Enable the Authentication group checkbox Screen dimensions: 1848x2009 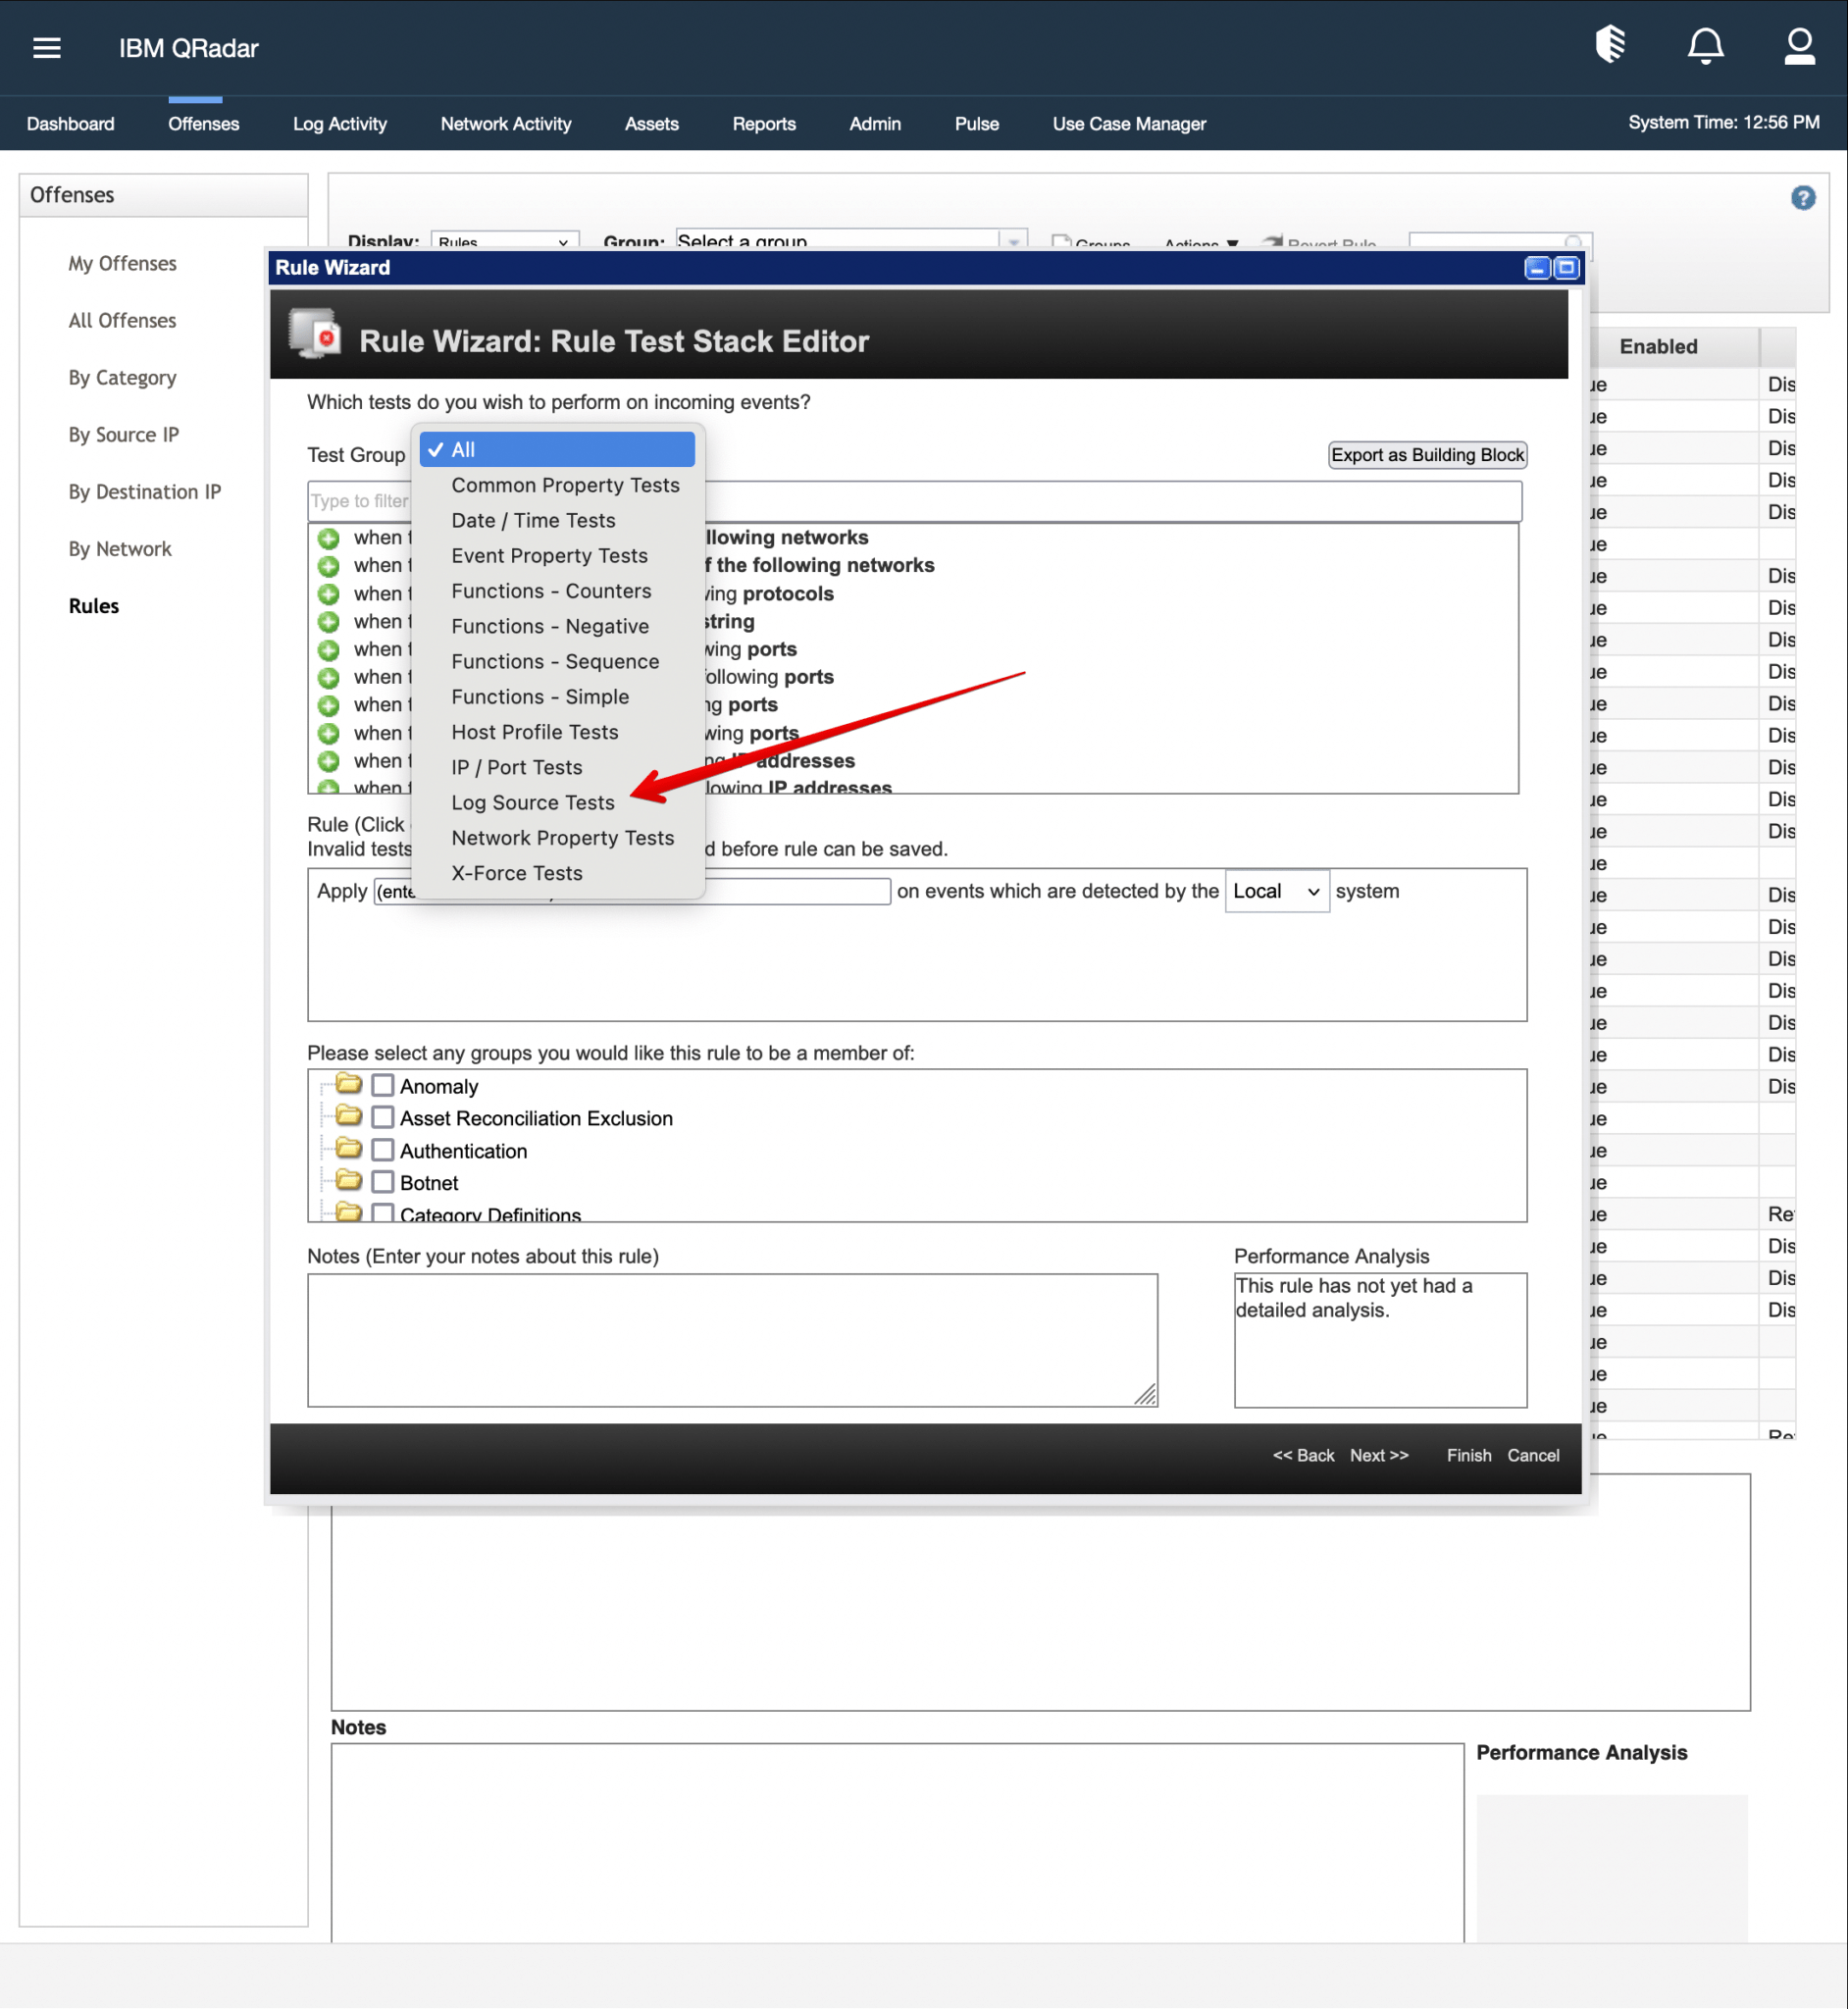tap(382, 1149)
